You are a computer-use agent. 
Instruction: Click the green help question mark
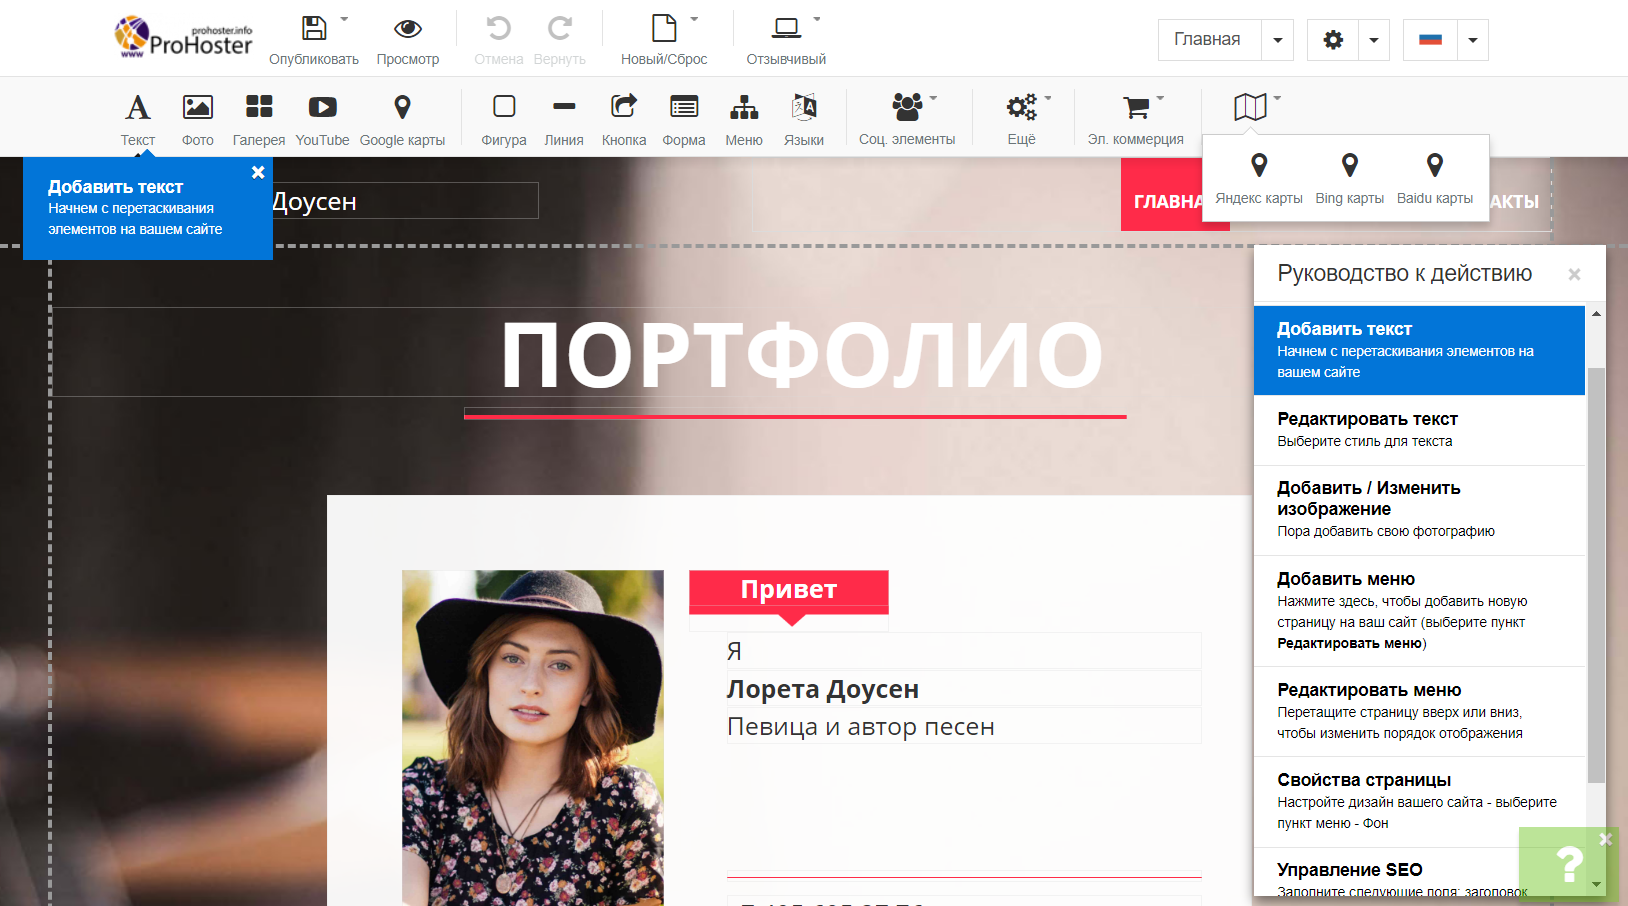(1569, 864)
